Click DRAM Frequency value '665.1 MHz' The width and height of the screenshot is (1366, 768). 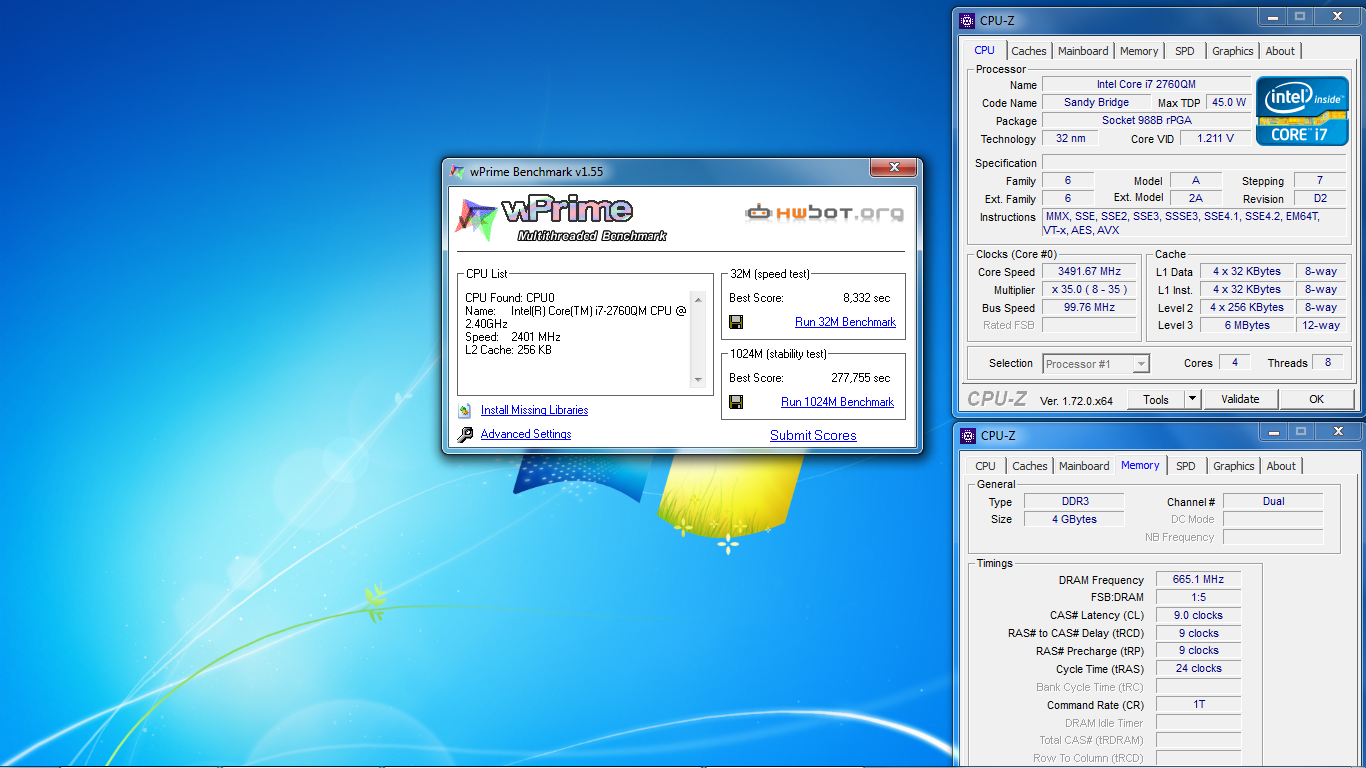coord(1199,580)
